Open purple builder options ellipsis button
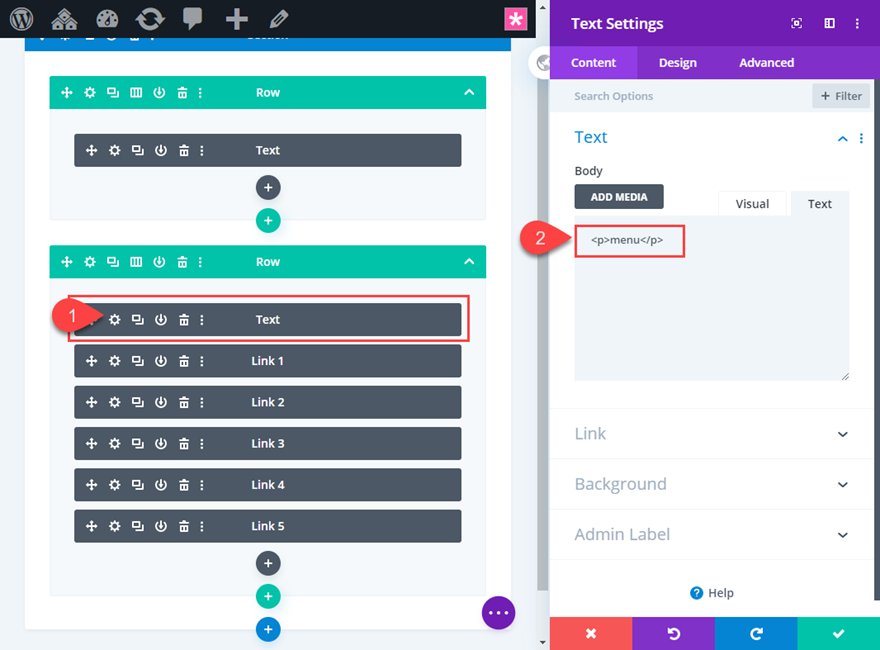The image size is (880, 650). coord(498,613)
